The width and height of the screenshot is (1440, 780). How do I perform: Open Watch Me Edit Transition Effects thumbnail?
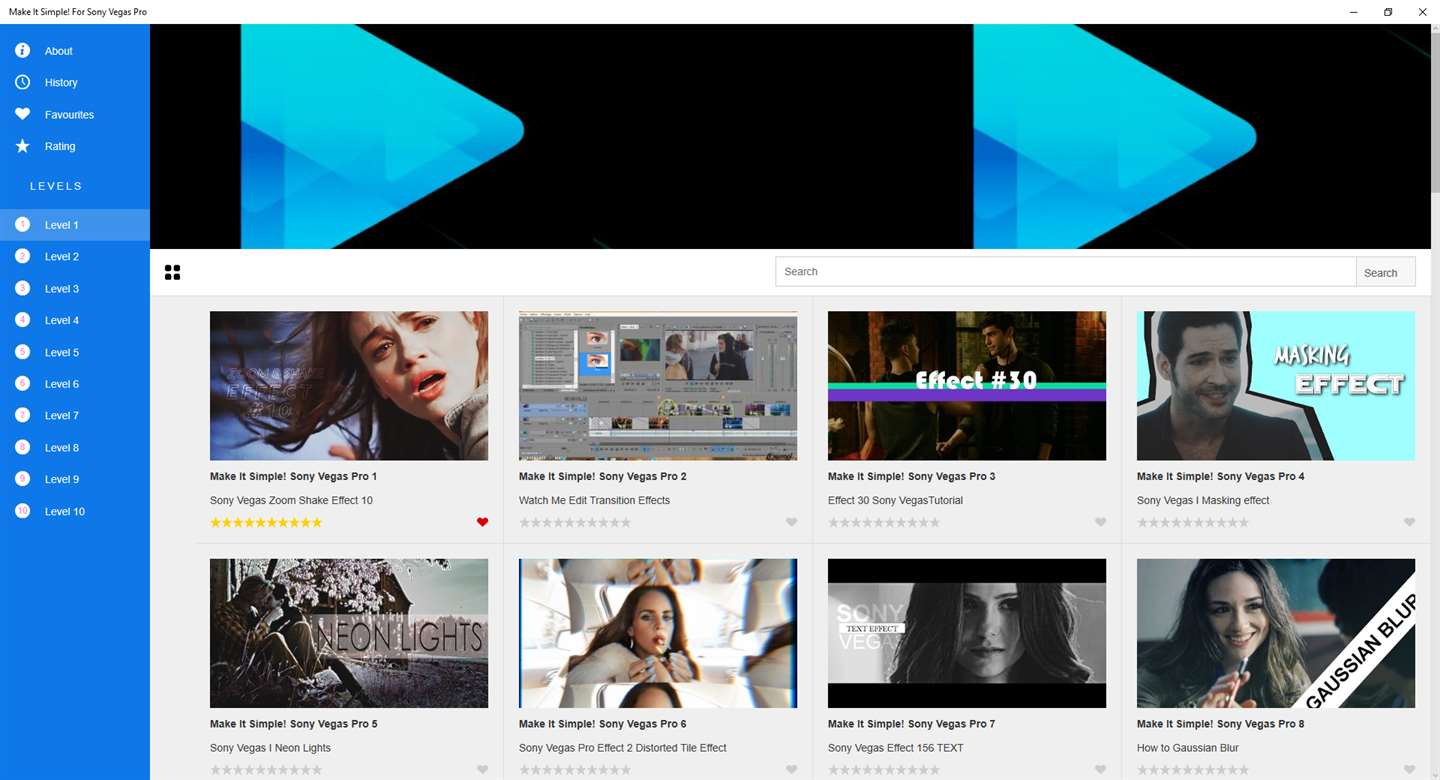tap(658, 386)
